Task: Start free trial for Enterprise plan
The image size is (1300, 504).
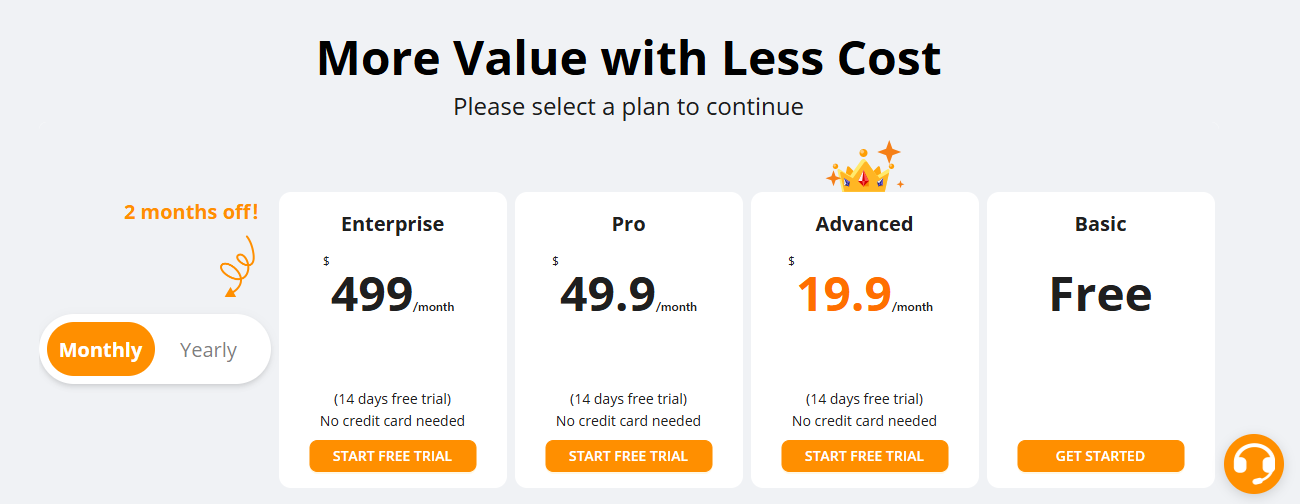Action: (x=393, y=456)
